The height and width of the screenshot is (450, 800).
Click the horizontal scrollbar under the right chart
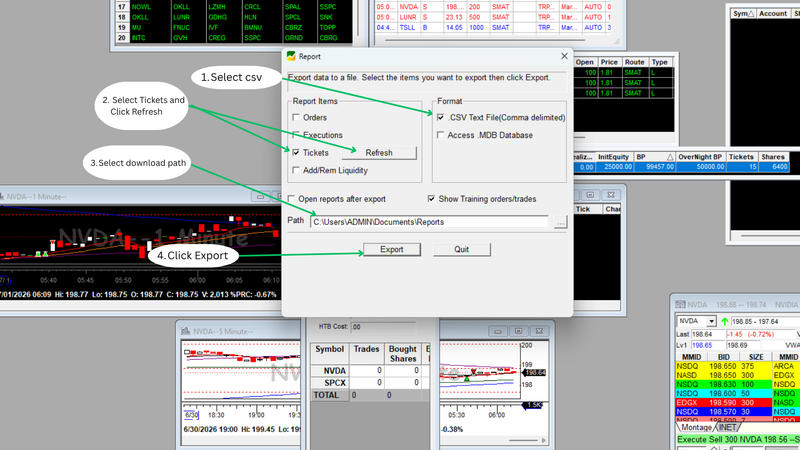tap(523, 440)
